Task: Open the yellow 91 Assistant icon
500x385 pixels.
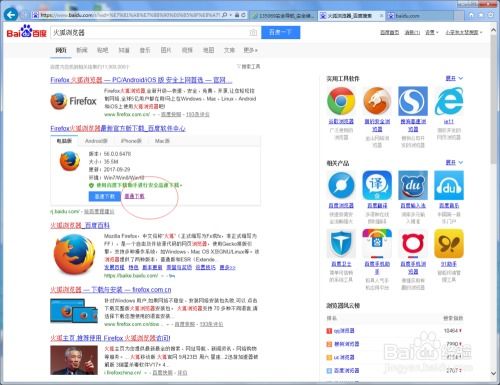Action: [x=449, y=244]
